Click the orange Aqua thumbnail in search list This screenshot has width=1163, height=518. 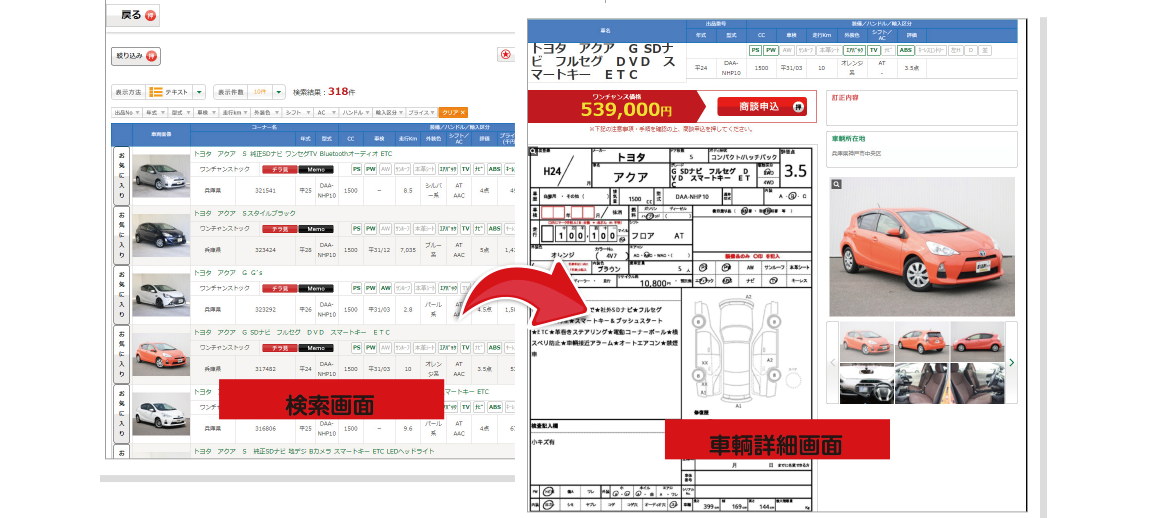tap(161, 354)
